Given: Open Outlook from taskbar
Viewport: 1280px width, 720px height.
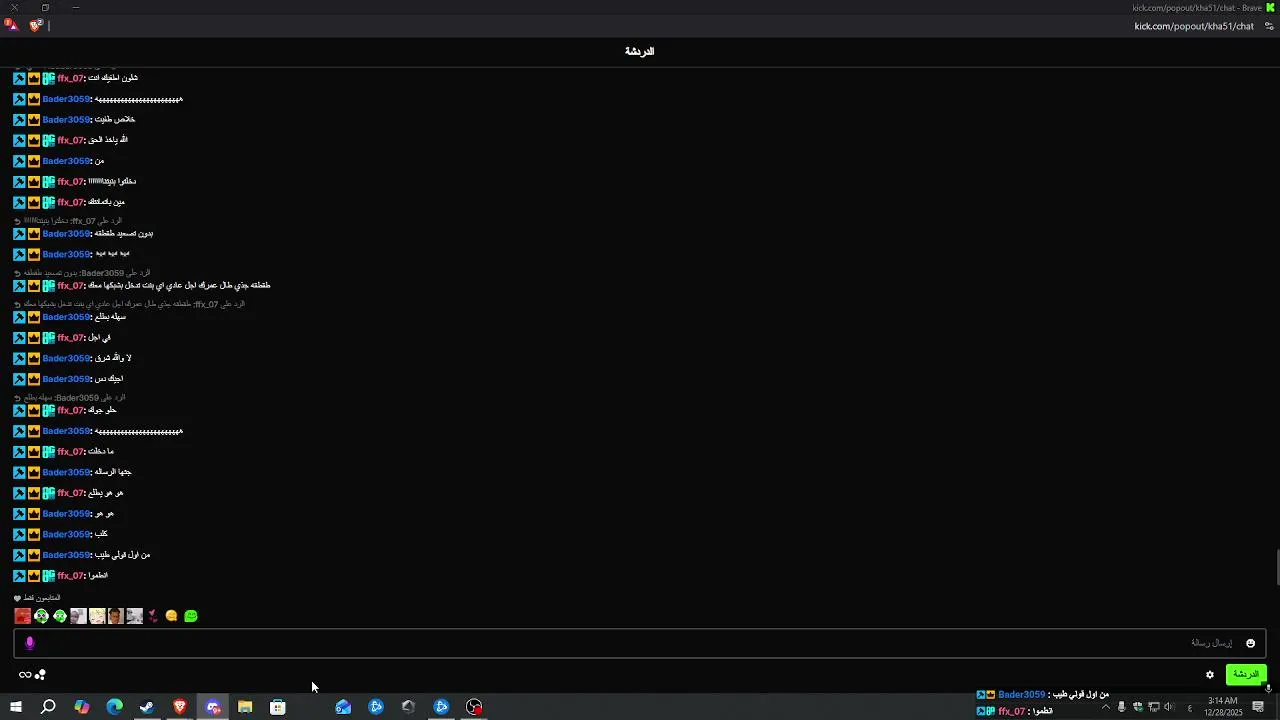Looking at the screenshot, I should coord(343,707).
